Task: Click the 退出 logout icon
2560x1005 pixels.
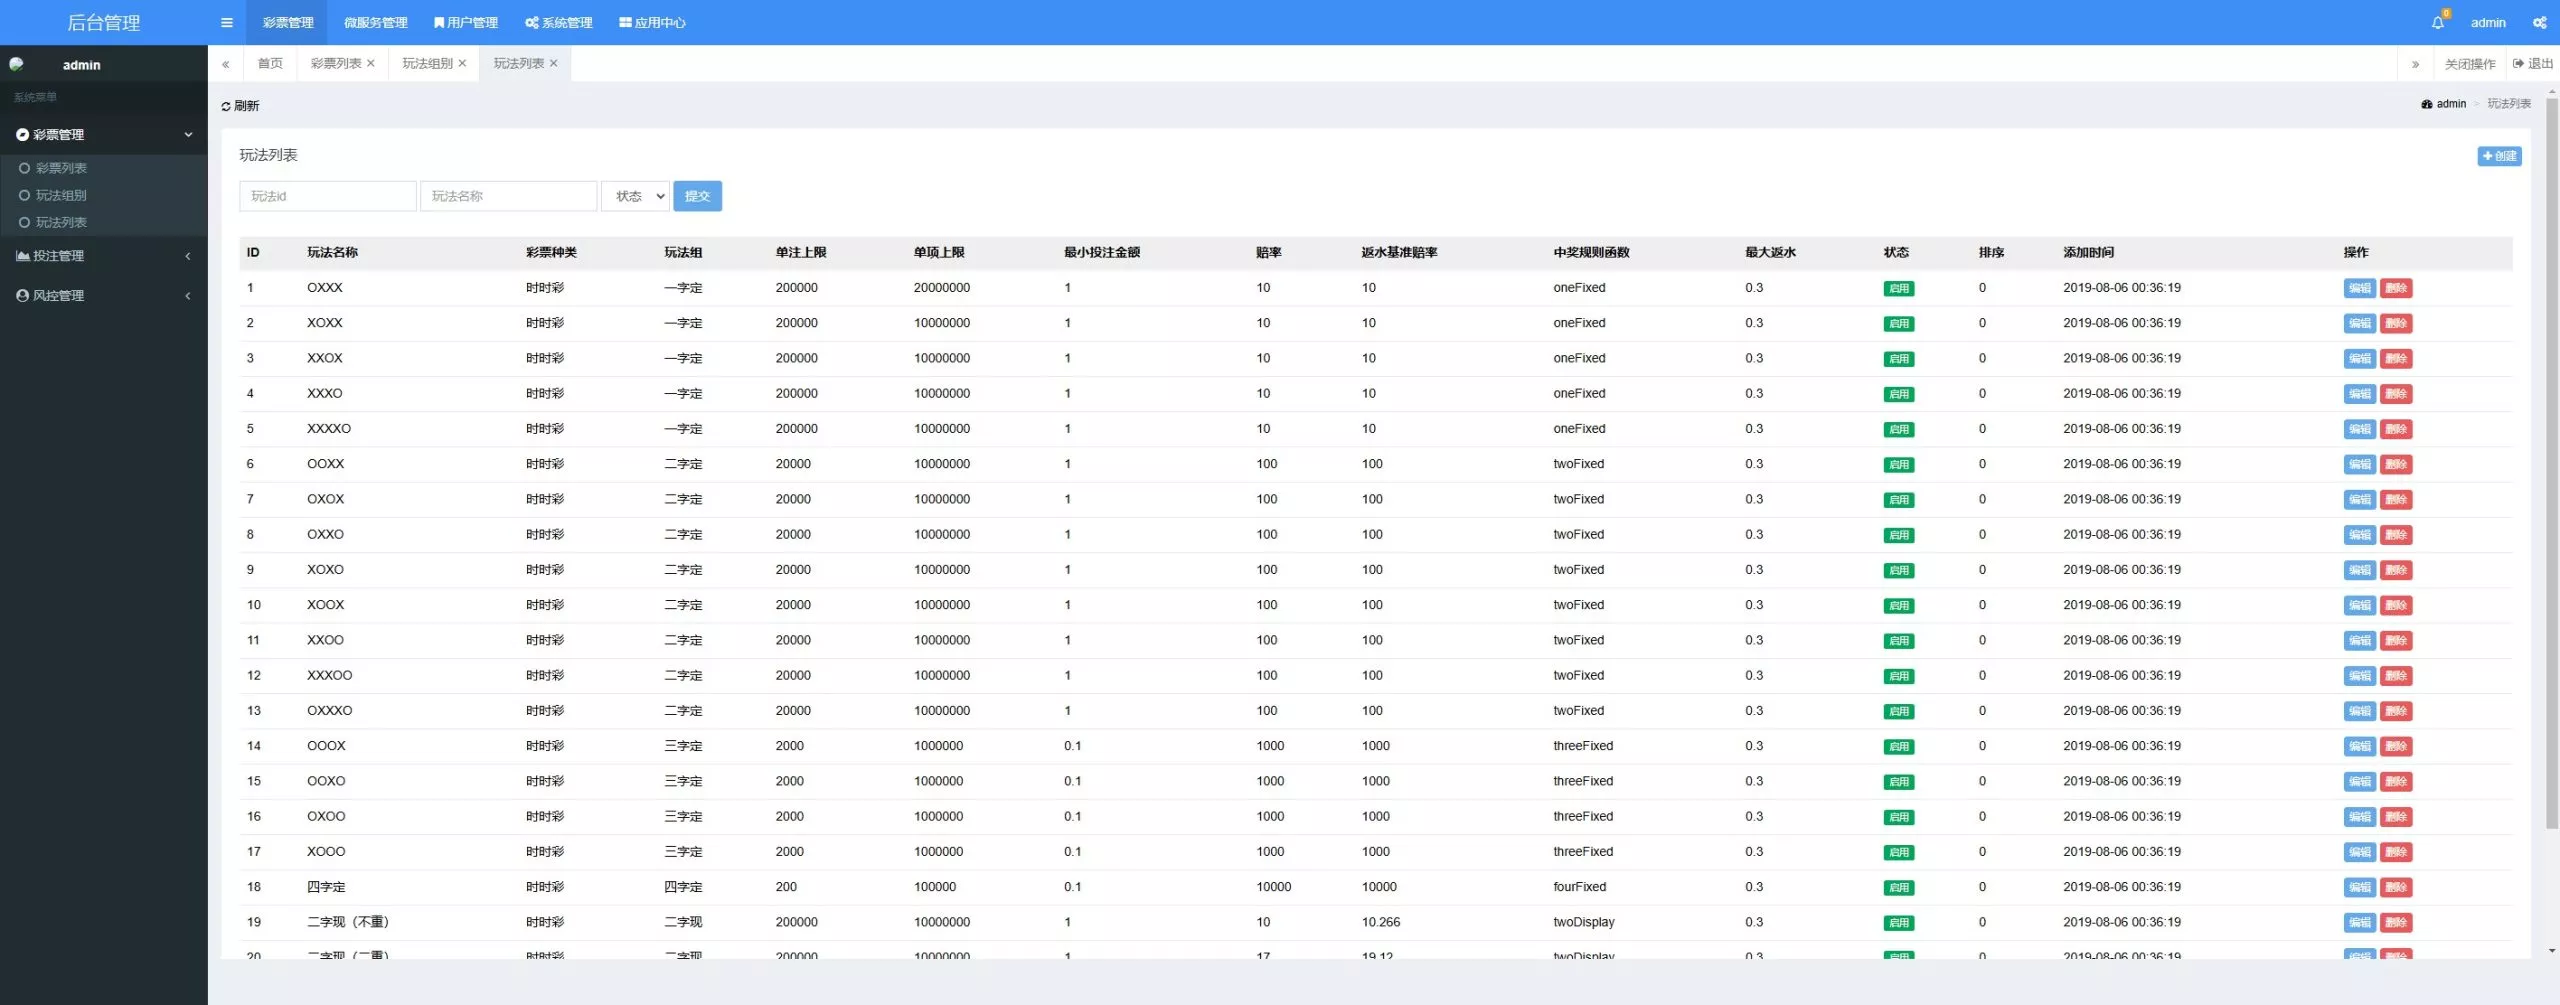Action: [x=2519, y=63]
